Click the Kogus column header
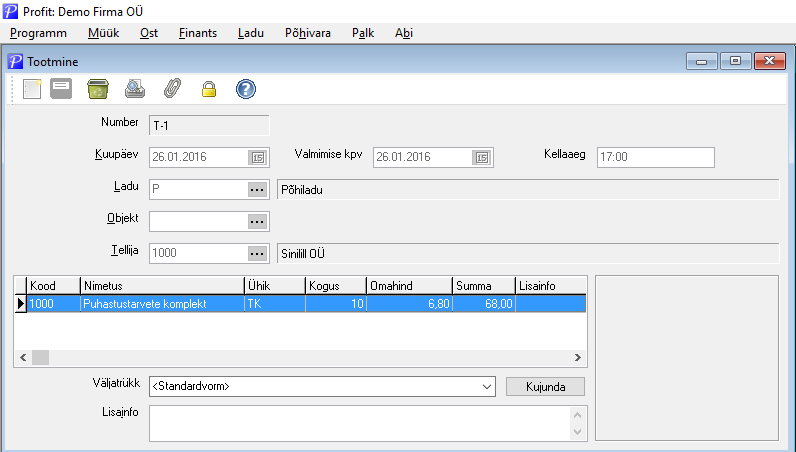Screen dimensions: 796x452 336,286
